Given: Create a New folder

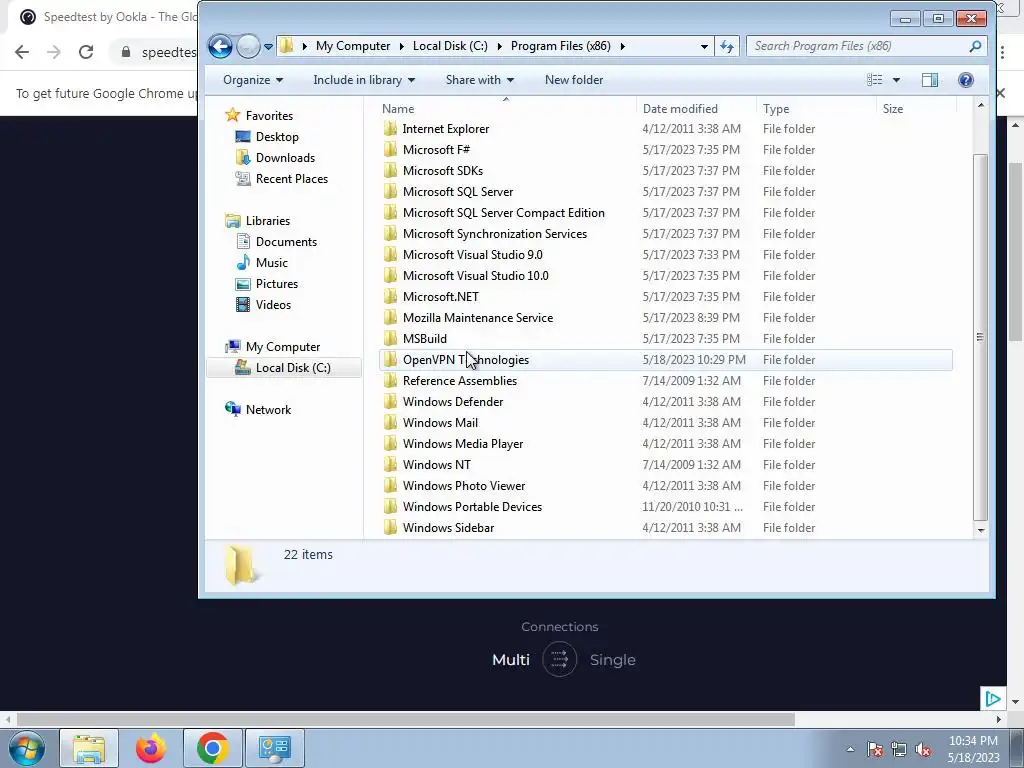Looking at the screenshot, I should click(574, 80).
